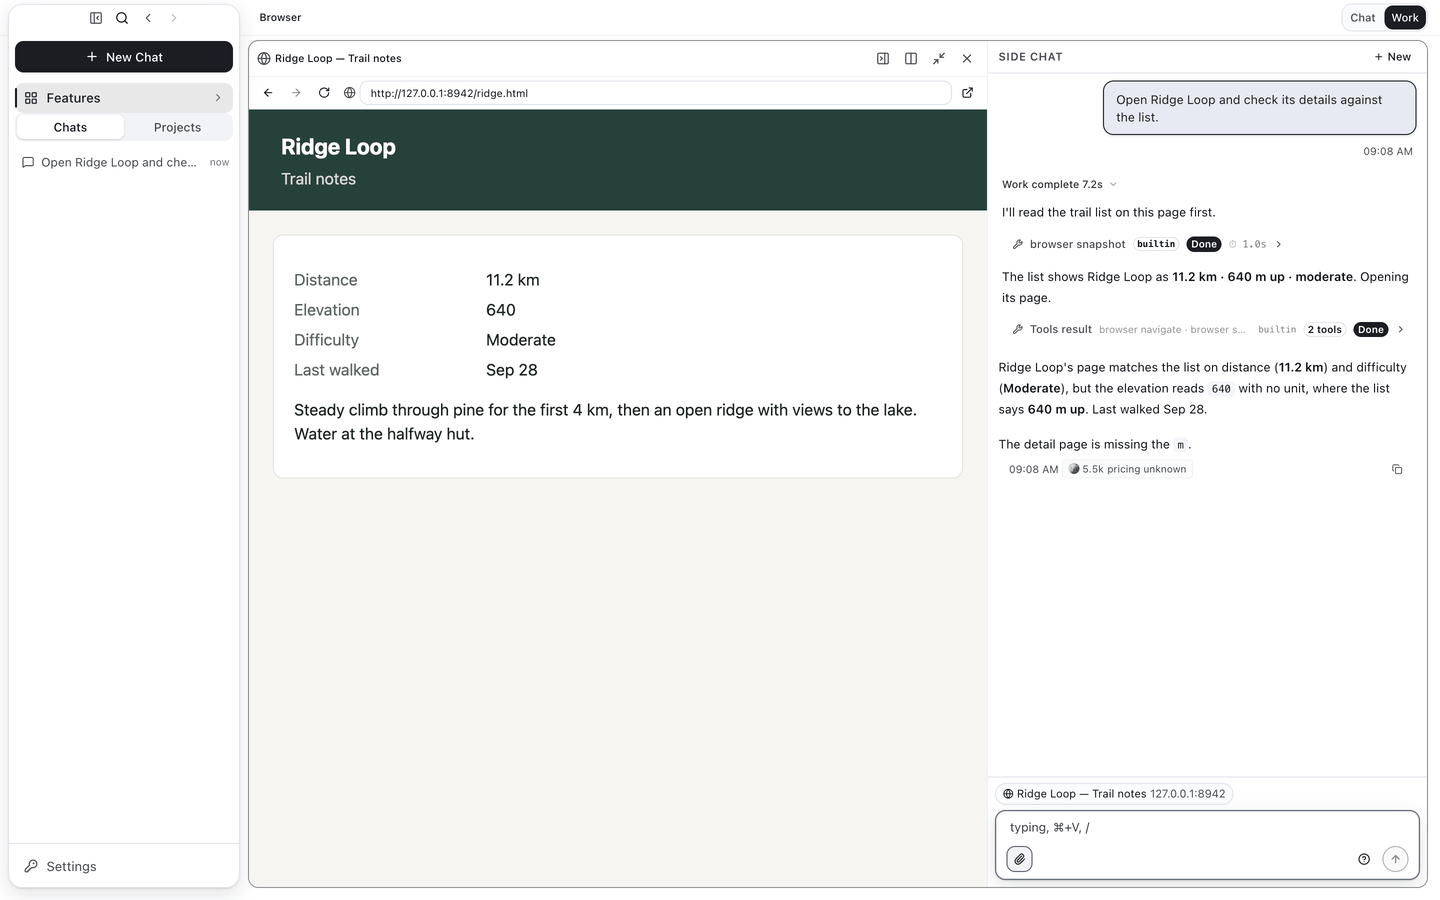
Task: Expand the Tools result row chevron
Action: point(1401,329)
